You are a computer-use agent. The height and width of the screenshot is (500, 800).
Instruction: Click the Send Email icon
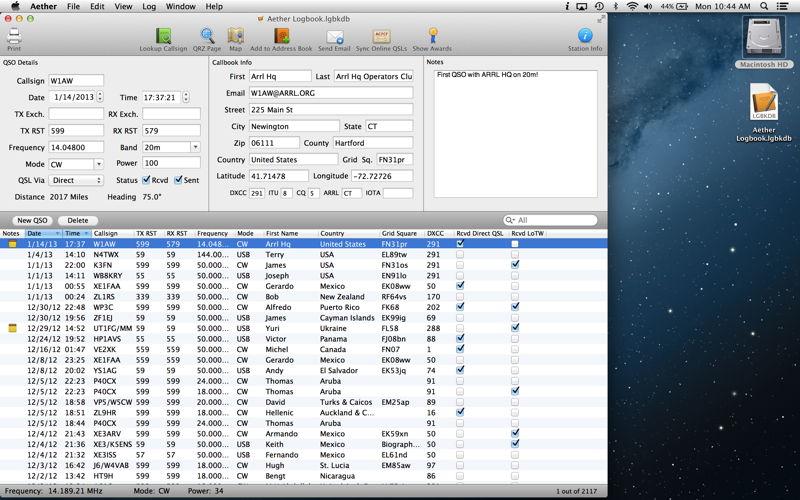335,37
